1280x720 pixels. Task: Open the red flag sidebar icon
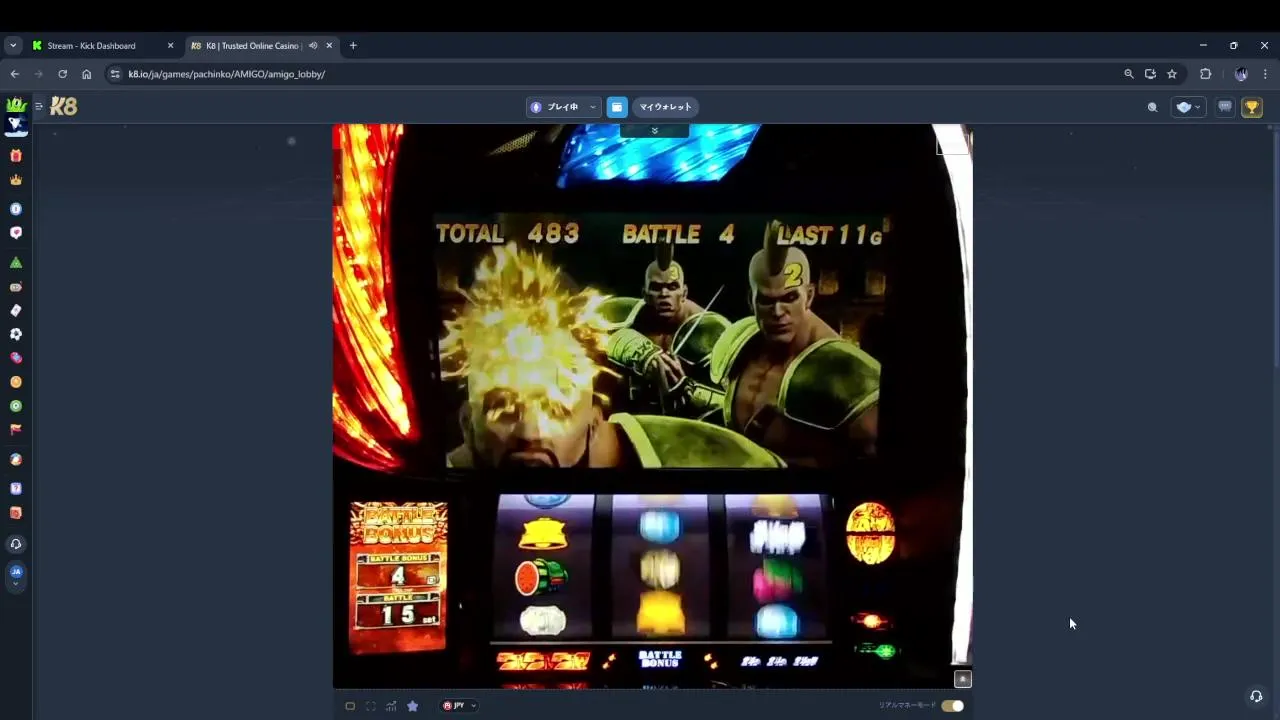(x=16, y=429)
